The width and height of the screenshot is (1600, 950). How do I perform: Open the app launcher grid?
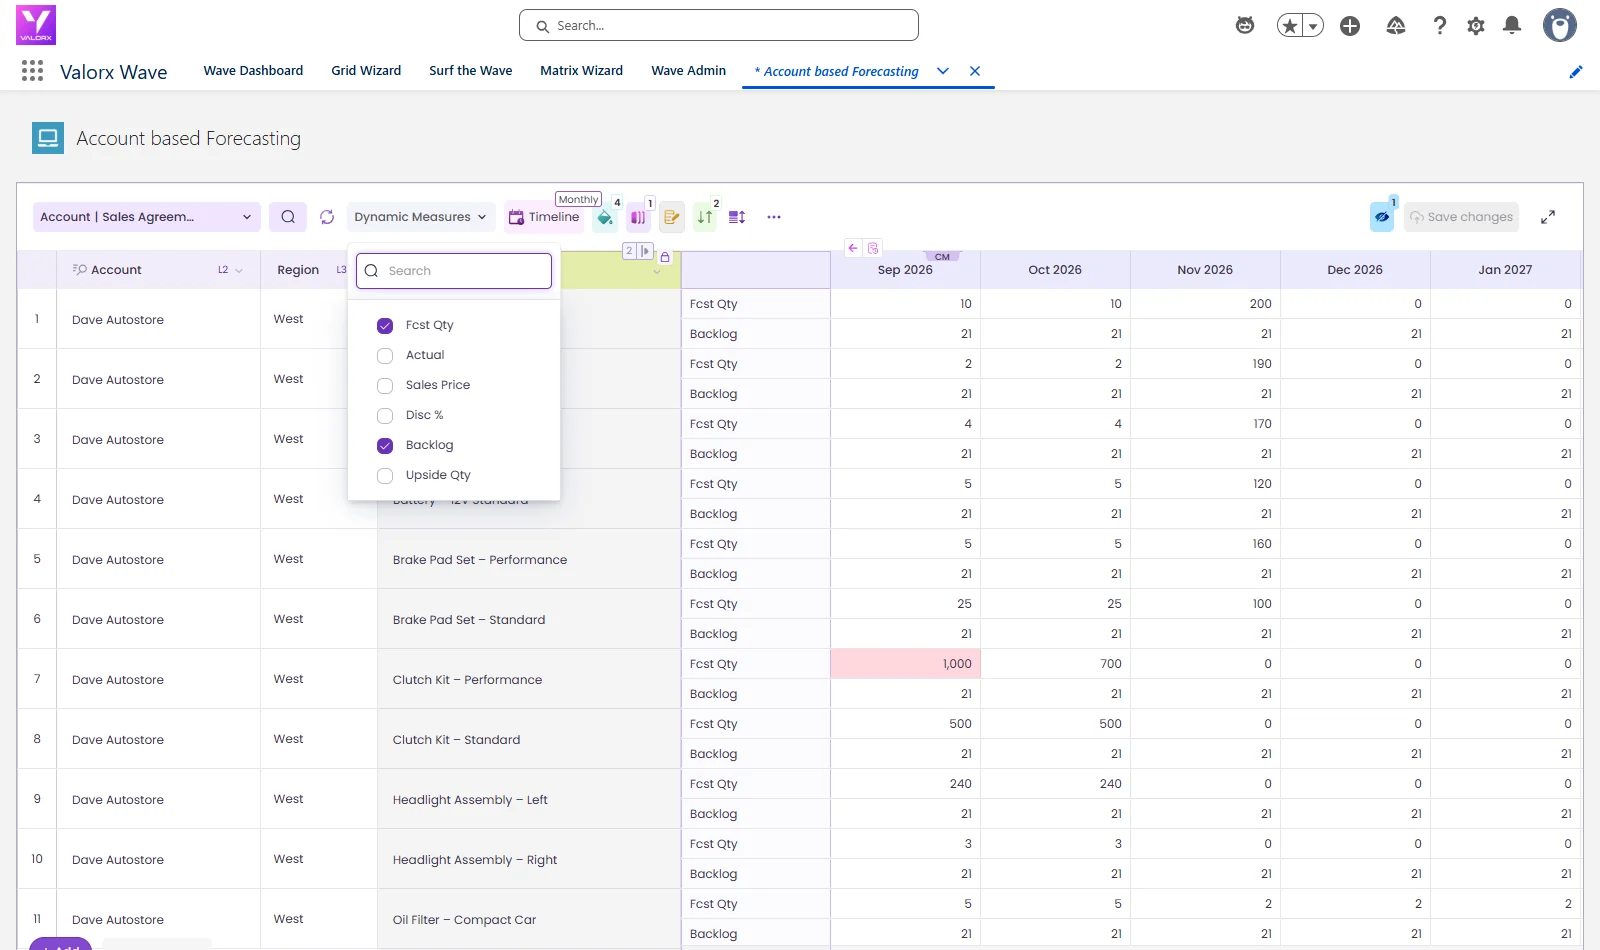point(32,71)
